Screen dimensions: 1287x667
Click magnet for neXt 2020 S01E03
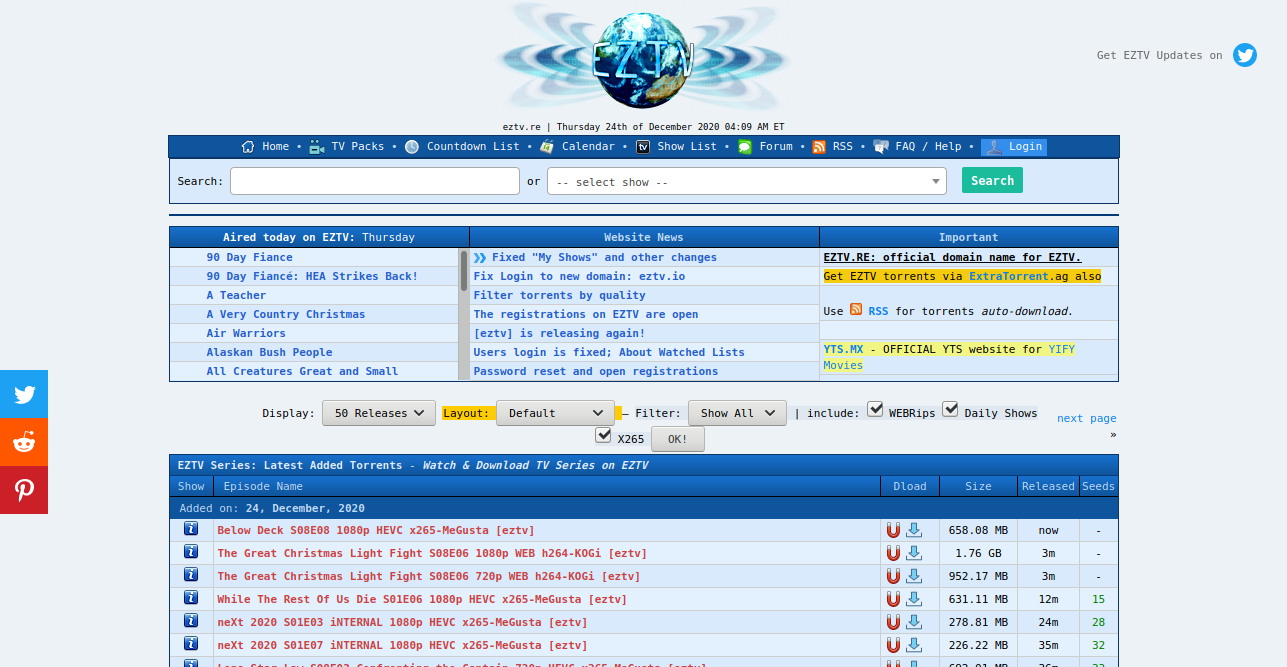[x=893, y=622]
